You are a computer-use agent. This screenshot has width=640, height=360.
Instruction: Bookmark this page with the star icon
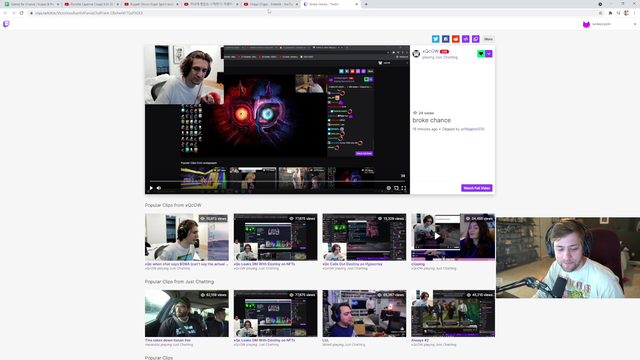(600, 13)
